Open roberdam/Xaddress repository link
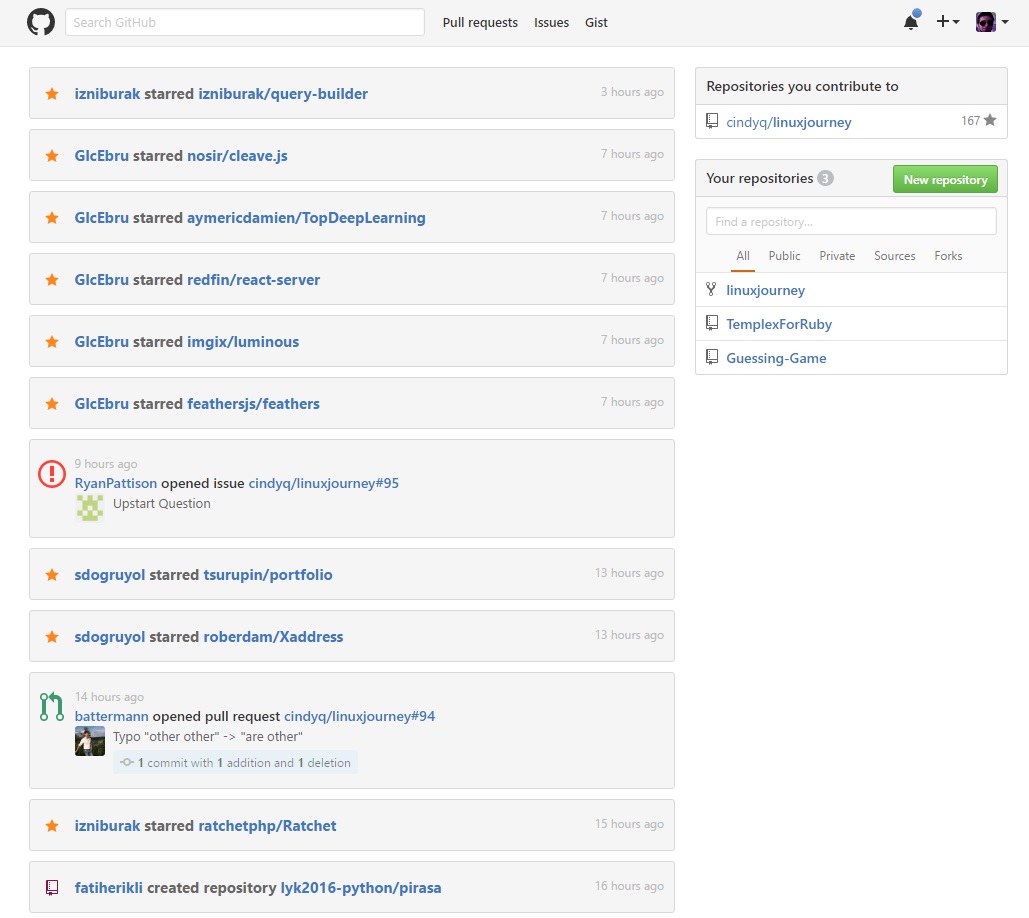This screenshot has height=918, width=1029. [x=273, y=636]
